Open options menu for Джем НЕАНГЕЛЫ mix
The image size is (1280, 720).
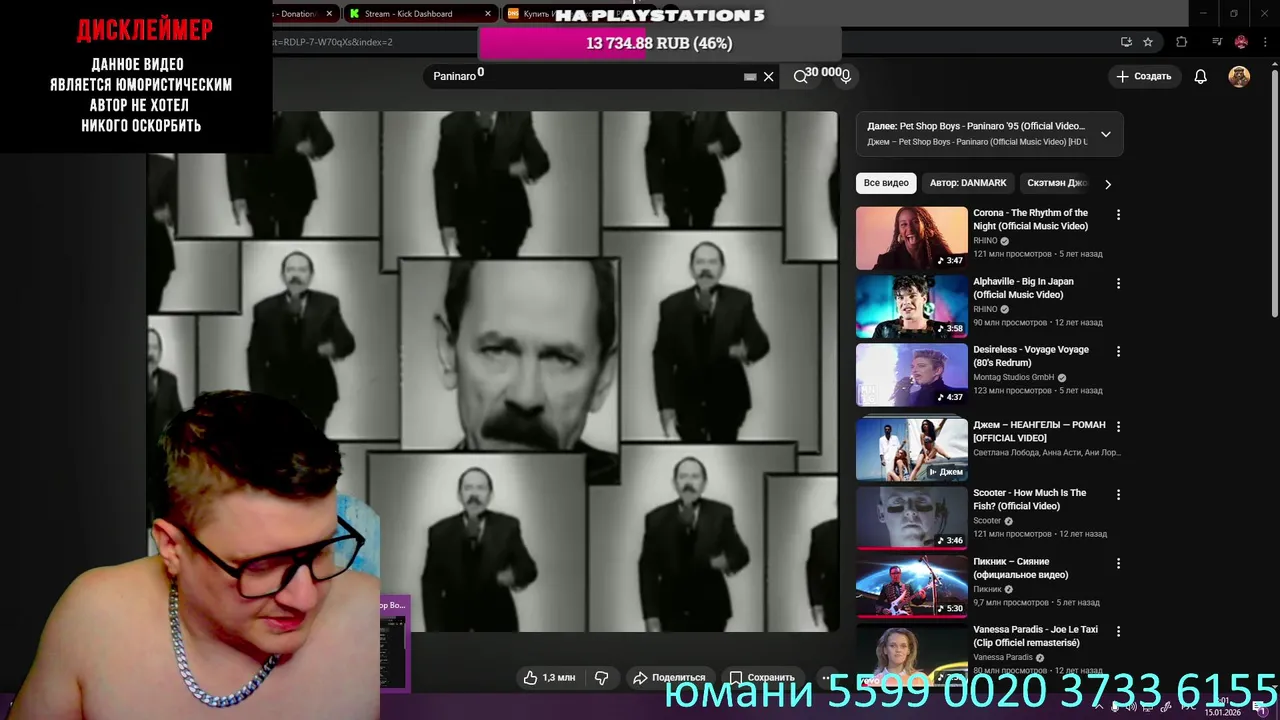(1118, 427)
